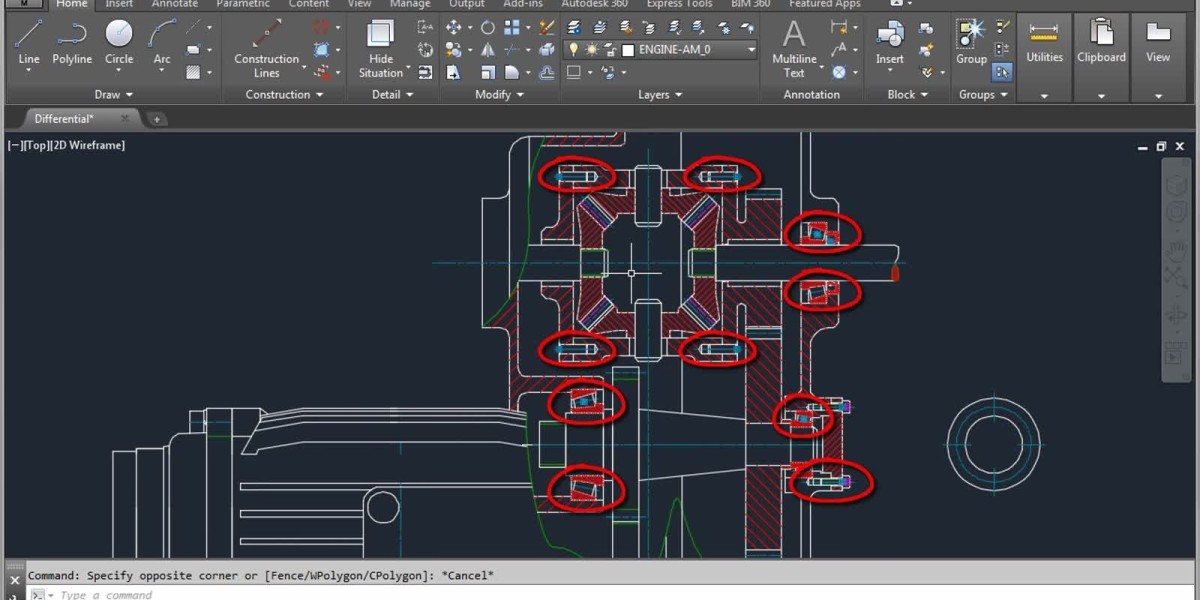
Task: Select the Polyline tool
Action: 72,43
